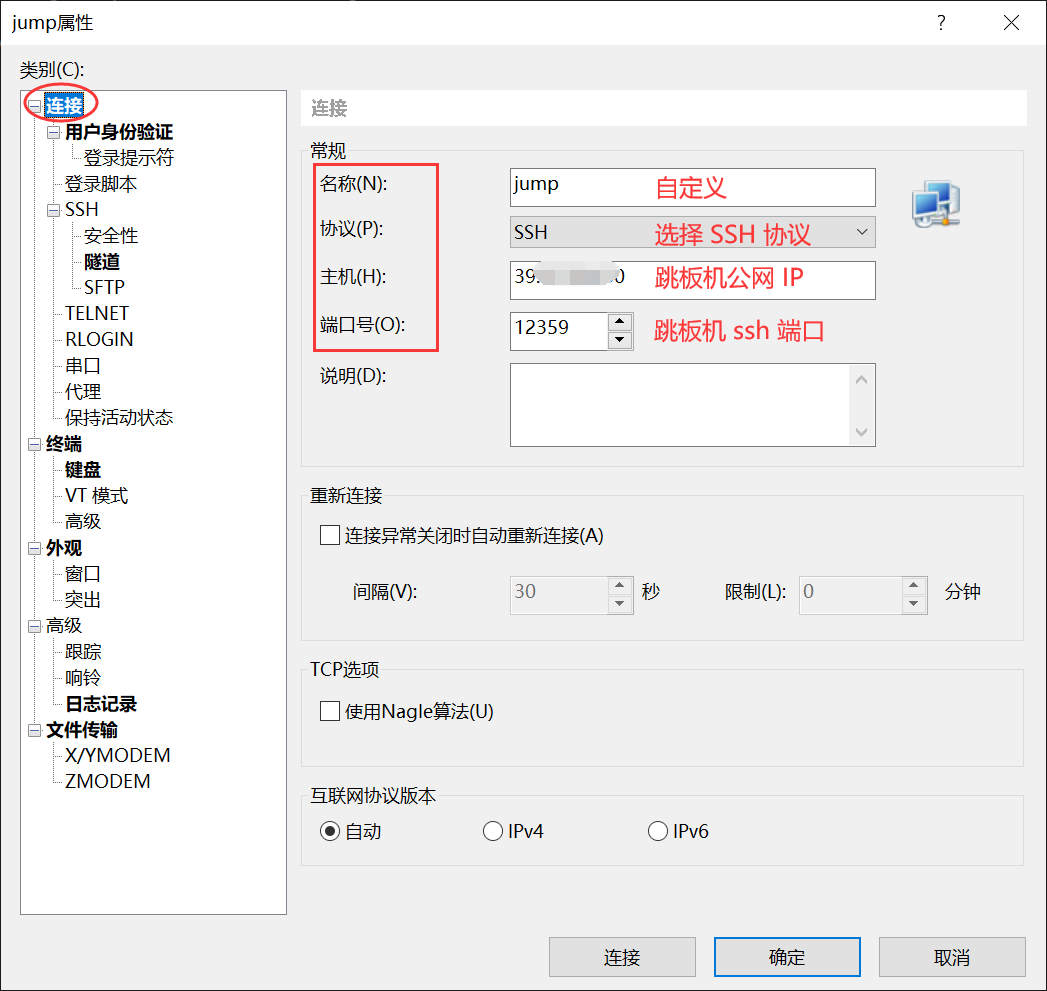Select 隧道 tree item
This screenshot has height=991, width=1047.
(x=101, y=262)
